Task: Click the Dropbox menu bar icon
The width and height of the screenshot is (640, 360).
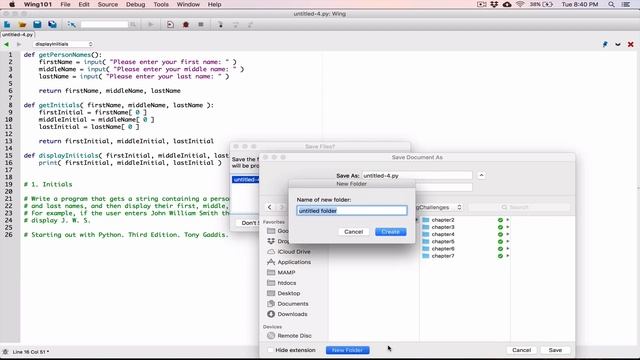Action: tap(494, 4)
